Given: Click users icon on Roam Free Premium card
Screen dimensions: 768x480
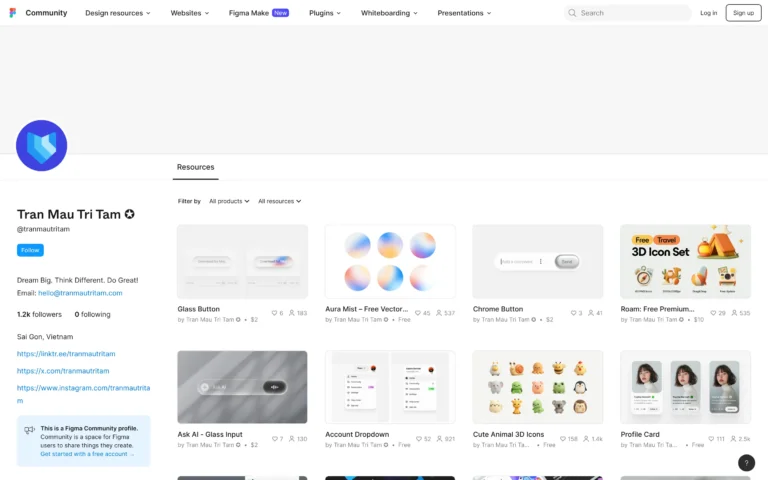Looking at the screenshot, I should [x=734, y=313].
